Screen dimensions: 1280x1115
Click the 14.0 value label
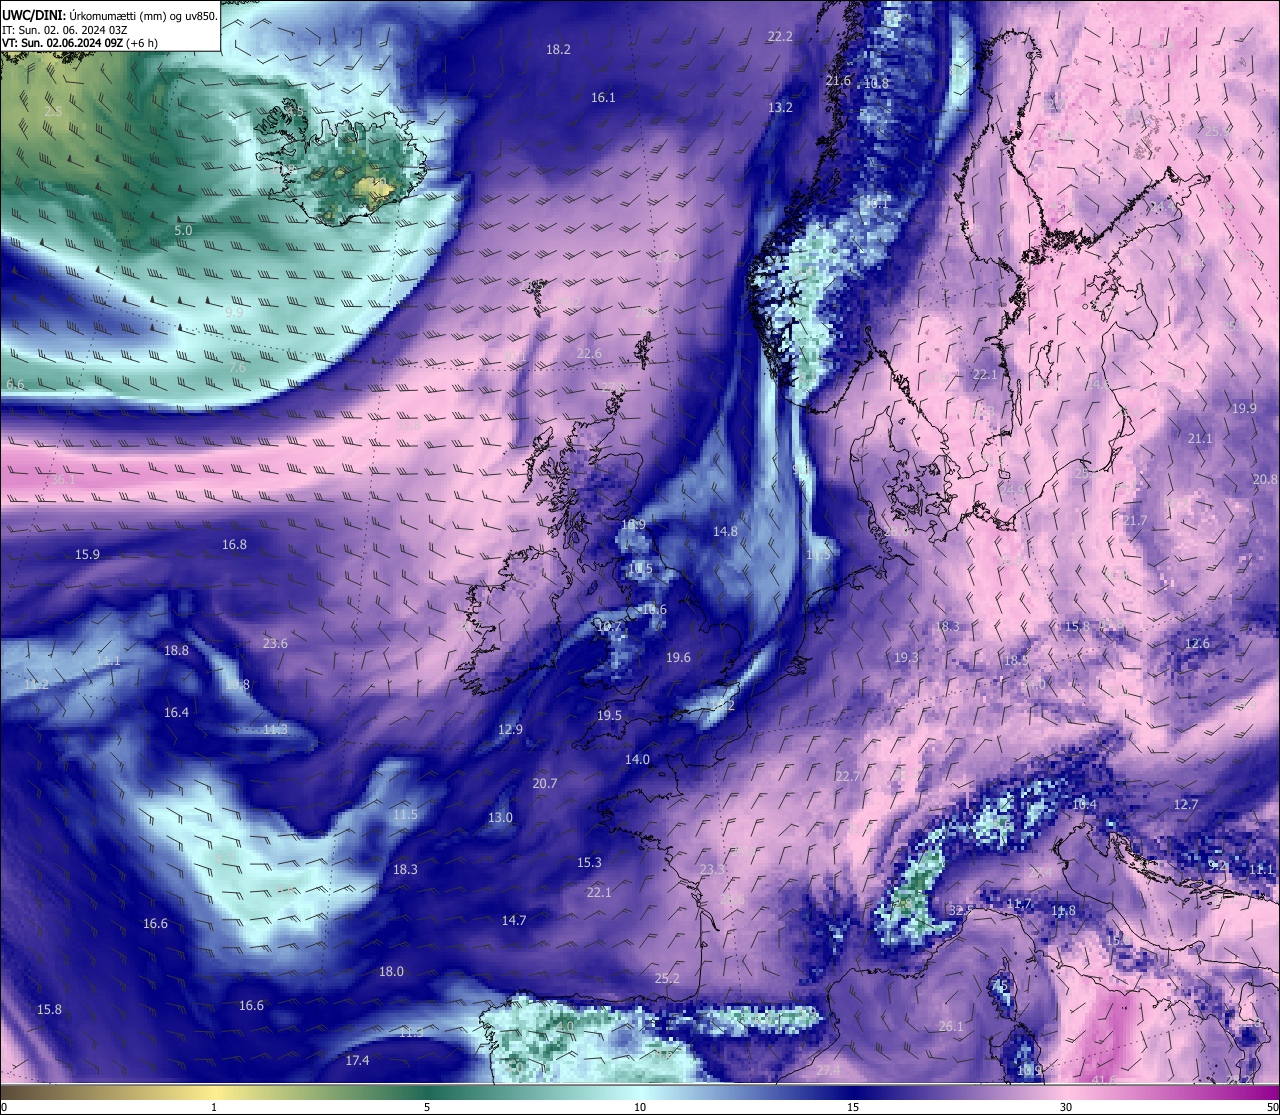637,759
